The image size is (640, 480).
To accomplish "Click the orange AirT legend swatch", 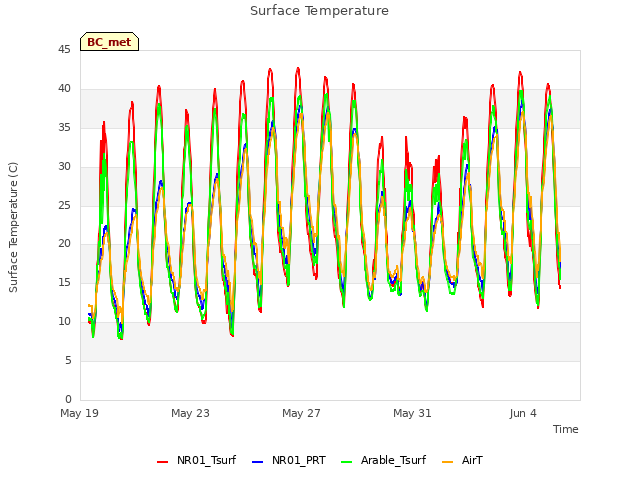I will (x=447, y=461).
